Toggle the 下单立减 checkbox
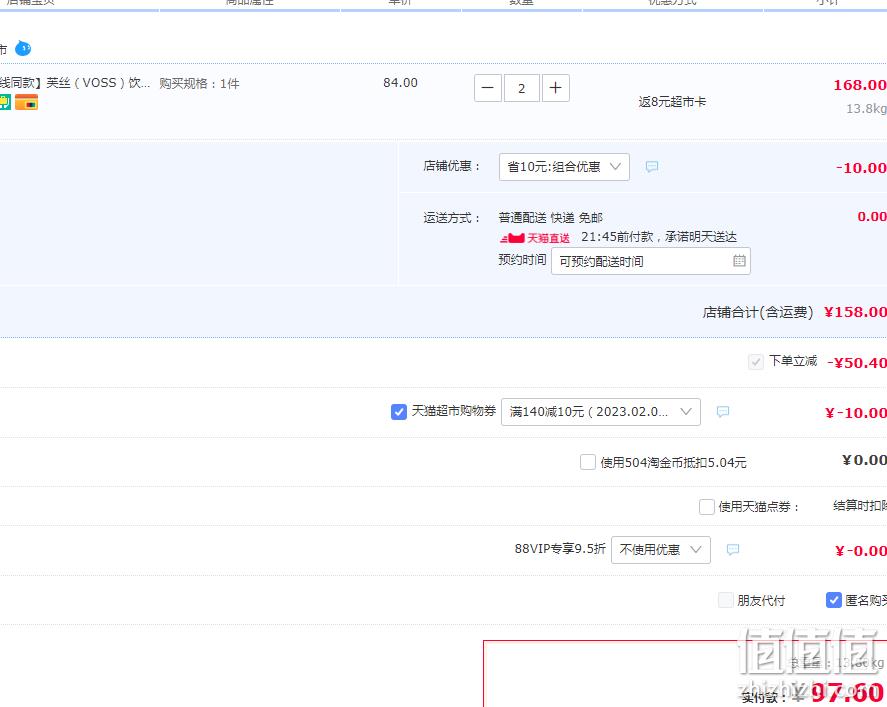Image resolution: width=887 pixels, height=707 pixels. (x=756, y=362)
